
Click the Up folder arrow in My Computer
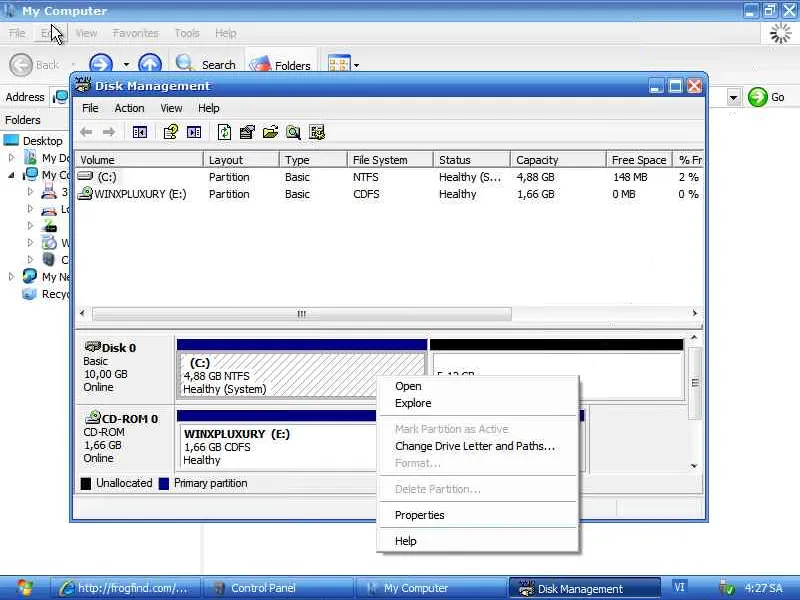pyautogui.click(x=149, y=64)
